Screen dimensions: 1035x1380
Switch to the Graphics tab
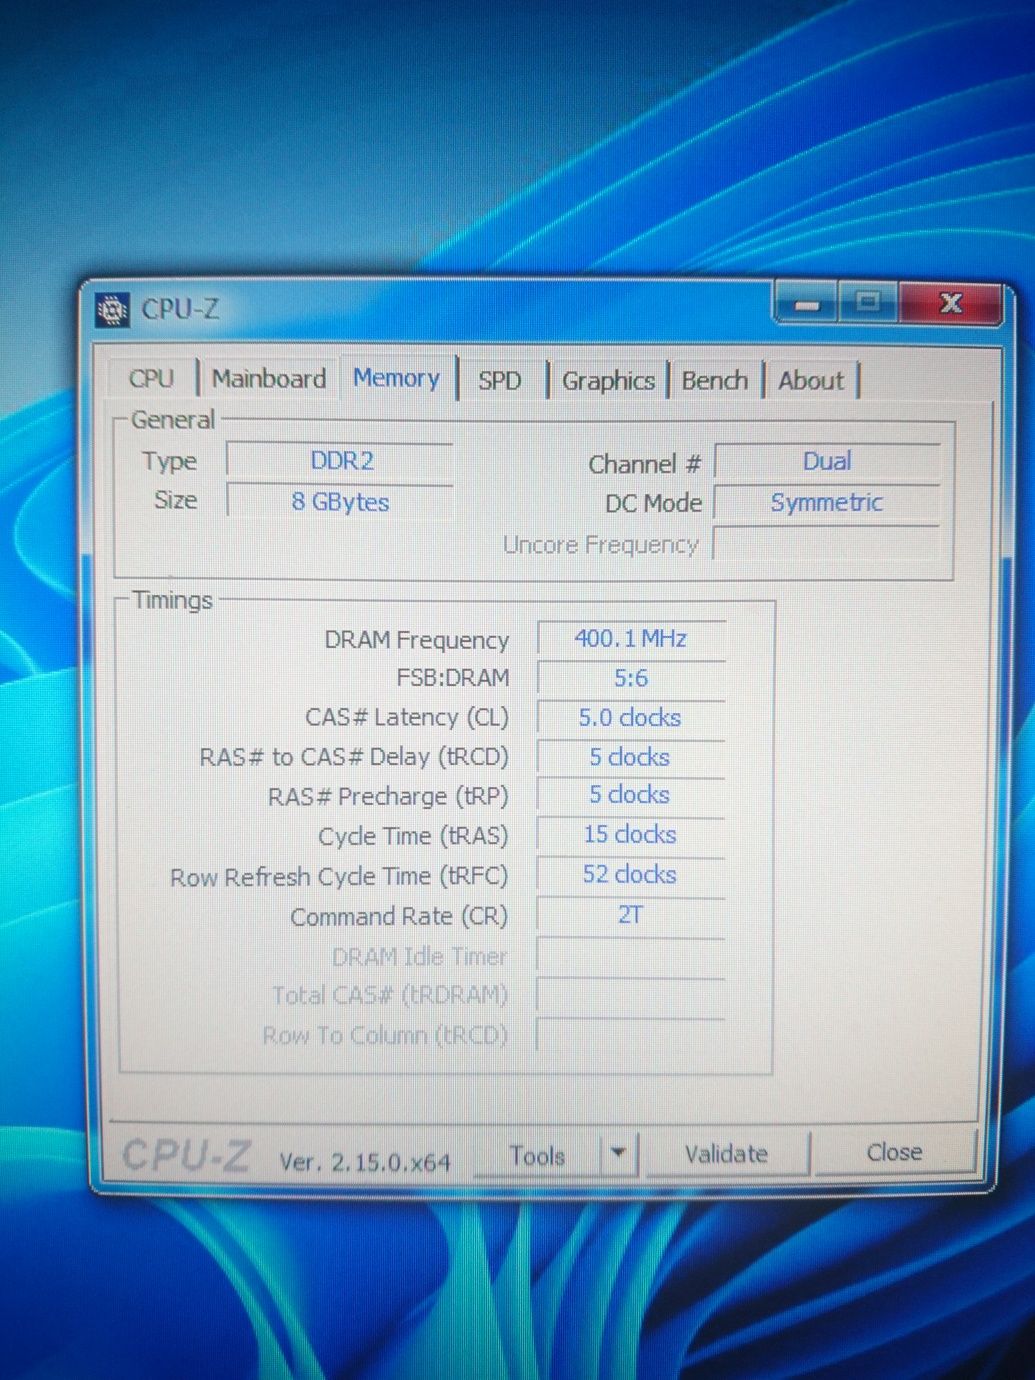coord(608,381)
